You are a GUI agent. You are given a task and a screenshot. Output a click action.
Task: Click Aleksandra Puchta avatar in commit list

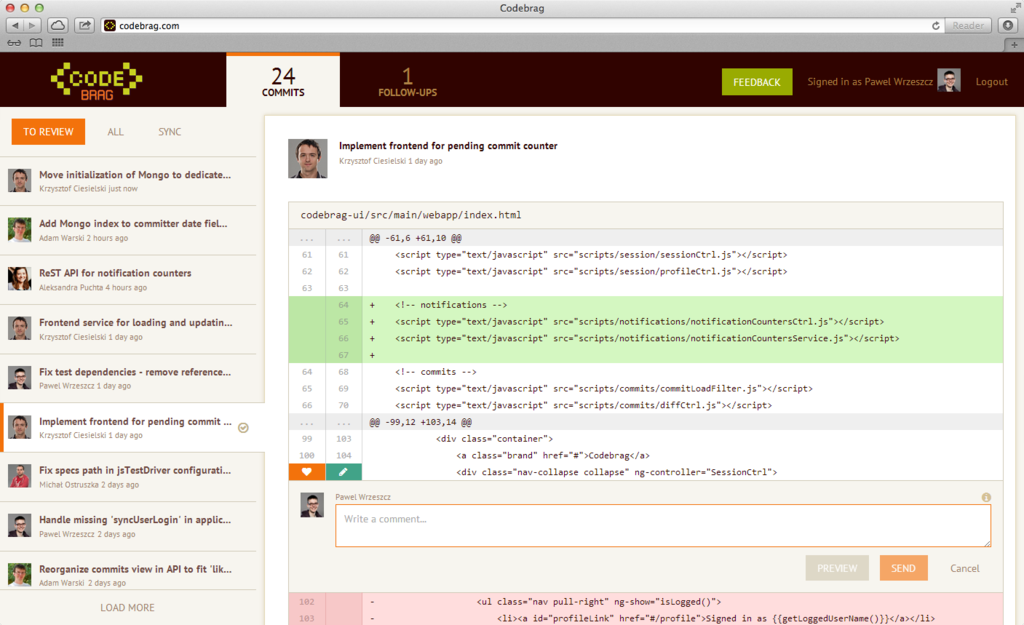click(x=20, y=278)
